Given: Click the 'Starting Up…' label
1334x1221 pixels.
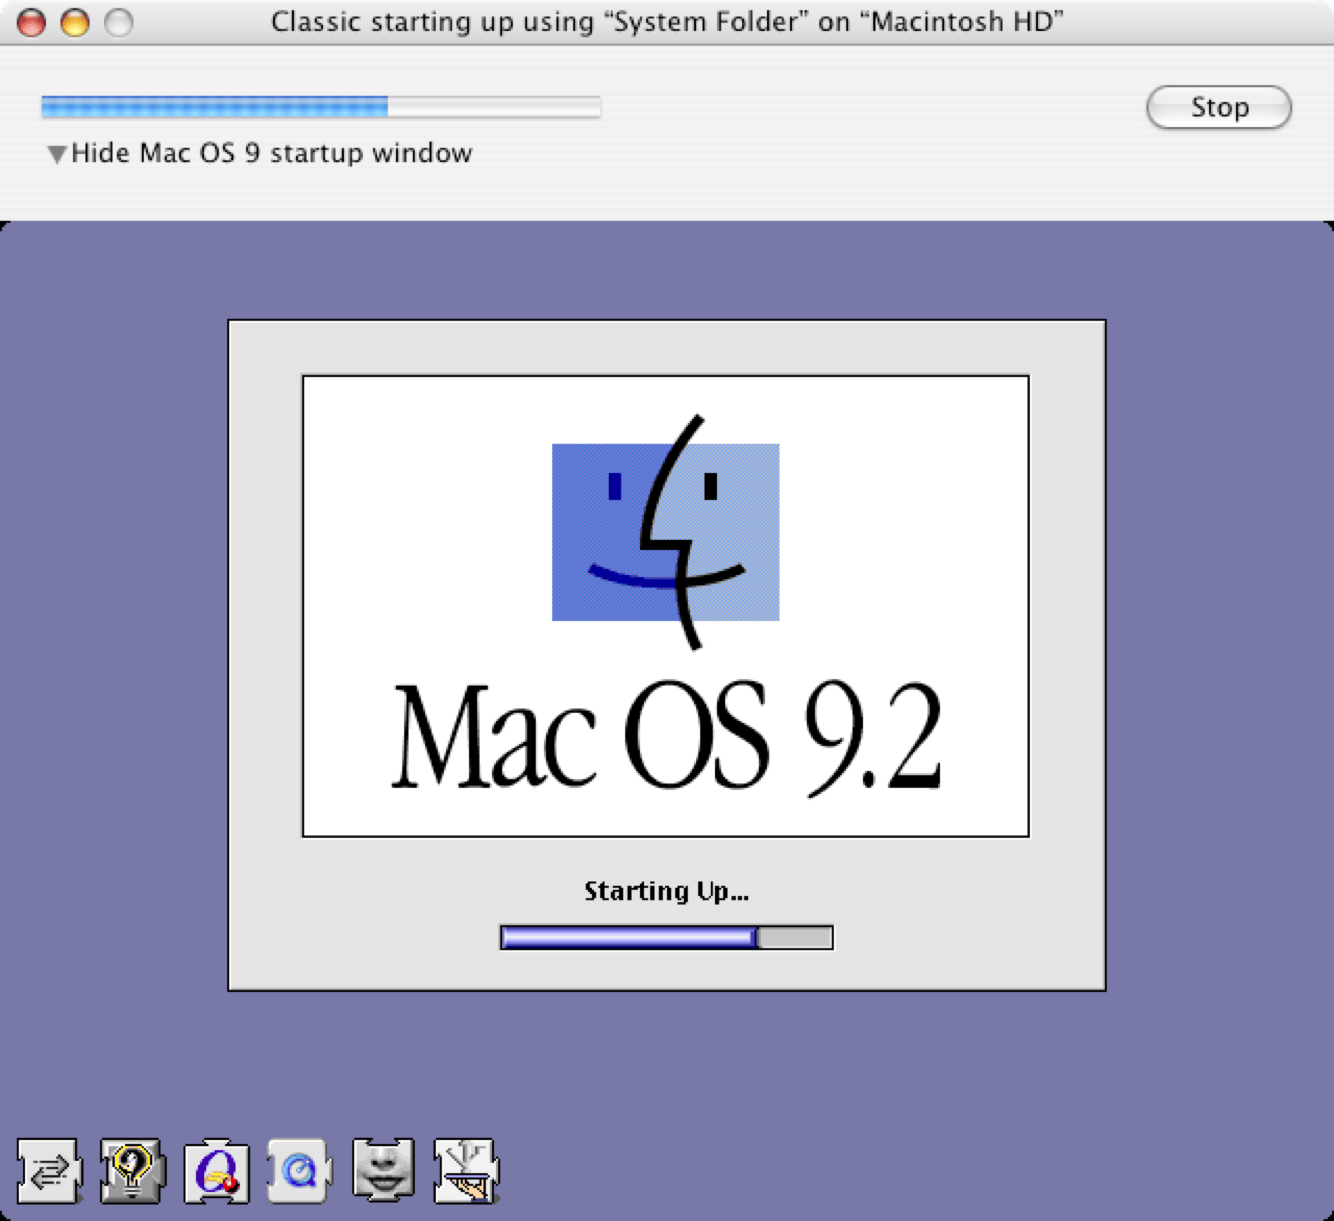Looking at the screenshot, I should 666,891.
